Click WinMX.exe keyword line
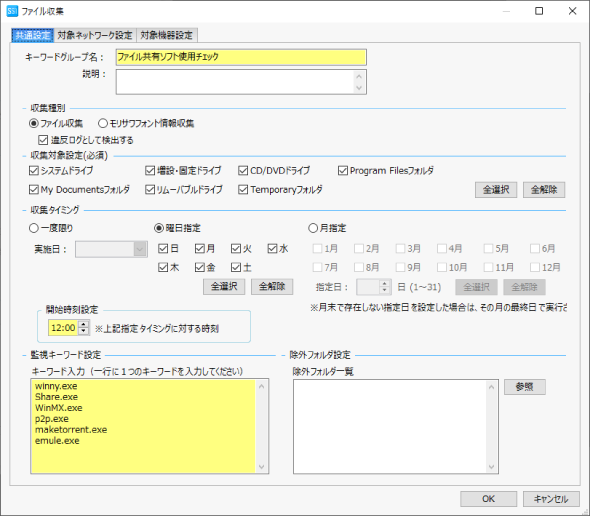This screenshot has width=590, height=516. pyautogui.click(x=59, y=408)
